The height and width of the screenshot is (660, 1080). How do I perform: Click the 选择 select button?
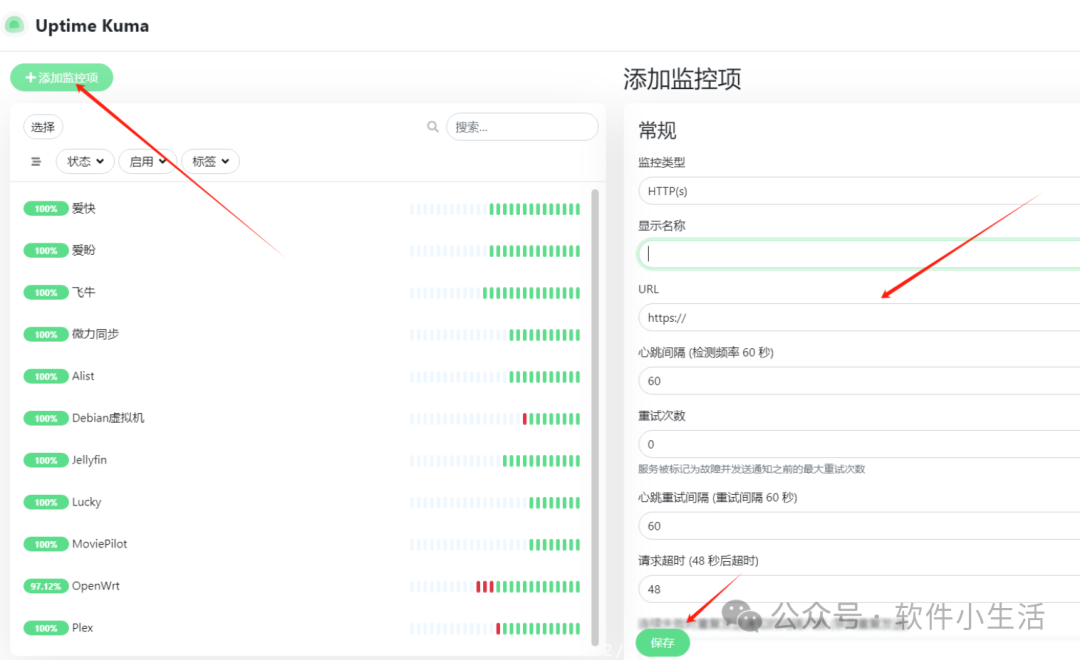43,127
